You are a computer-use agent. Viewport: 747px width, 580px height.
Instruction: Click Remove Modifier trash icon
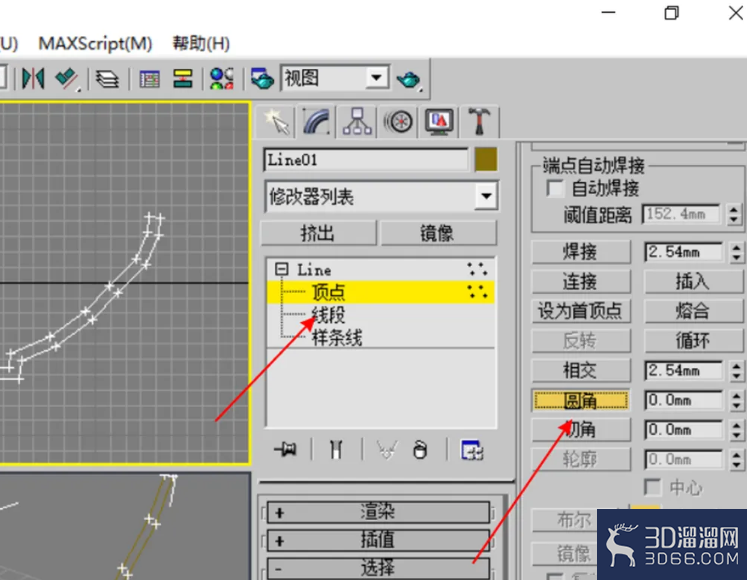(420, 449)
